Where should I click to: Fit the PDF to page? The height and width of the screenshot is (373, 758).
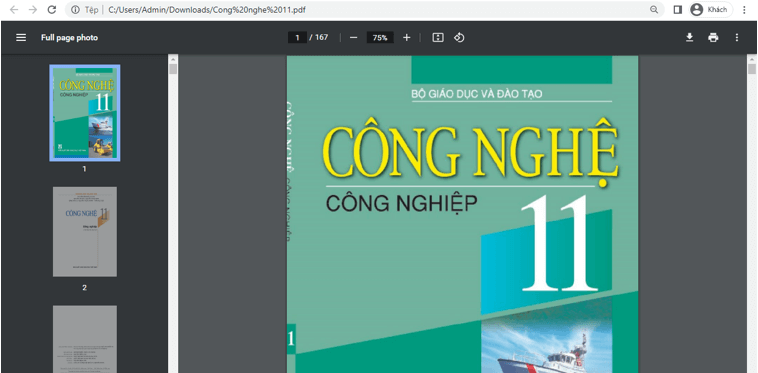click(438, 38)
